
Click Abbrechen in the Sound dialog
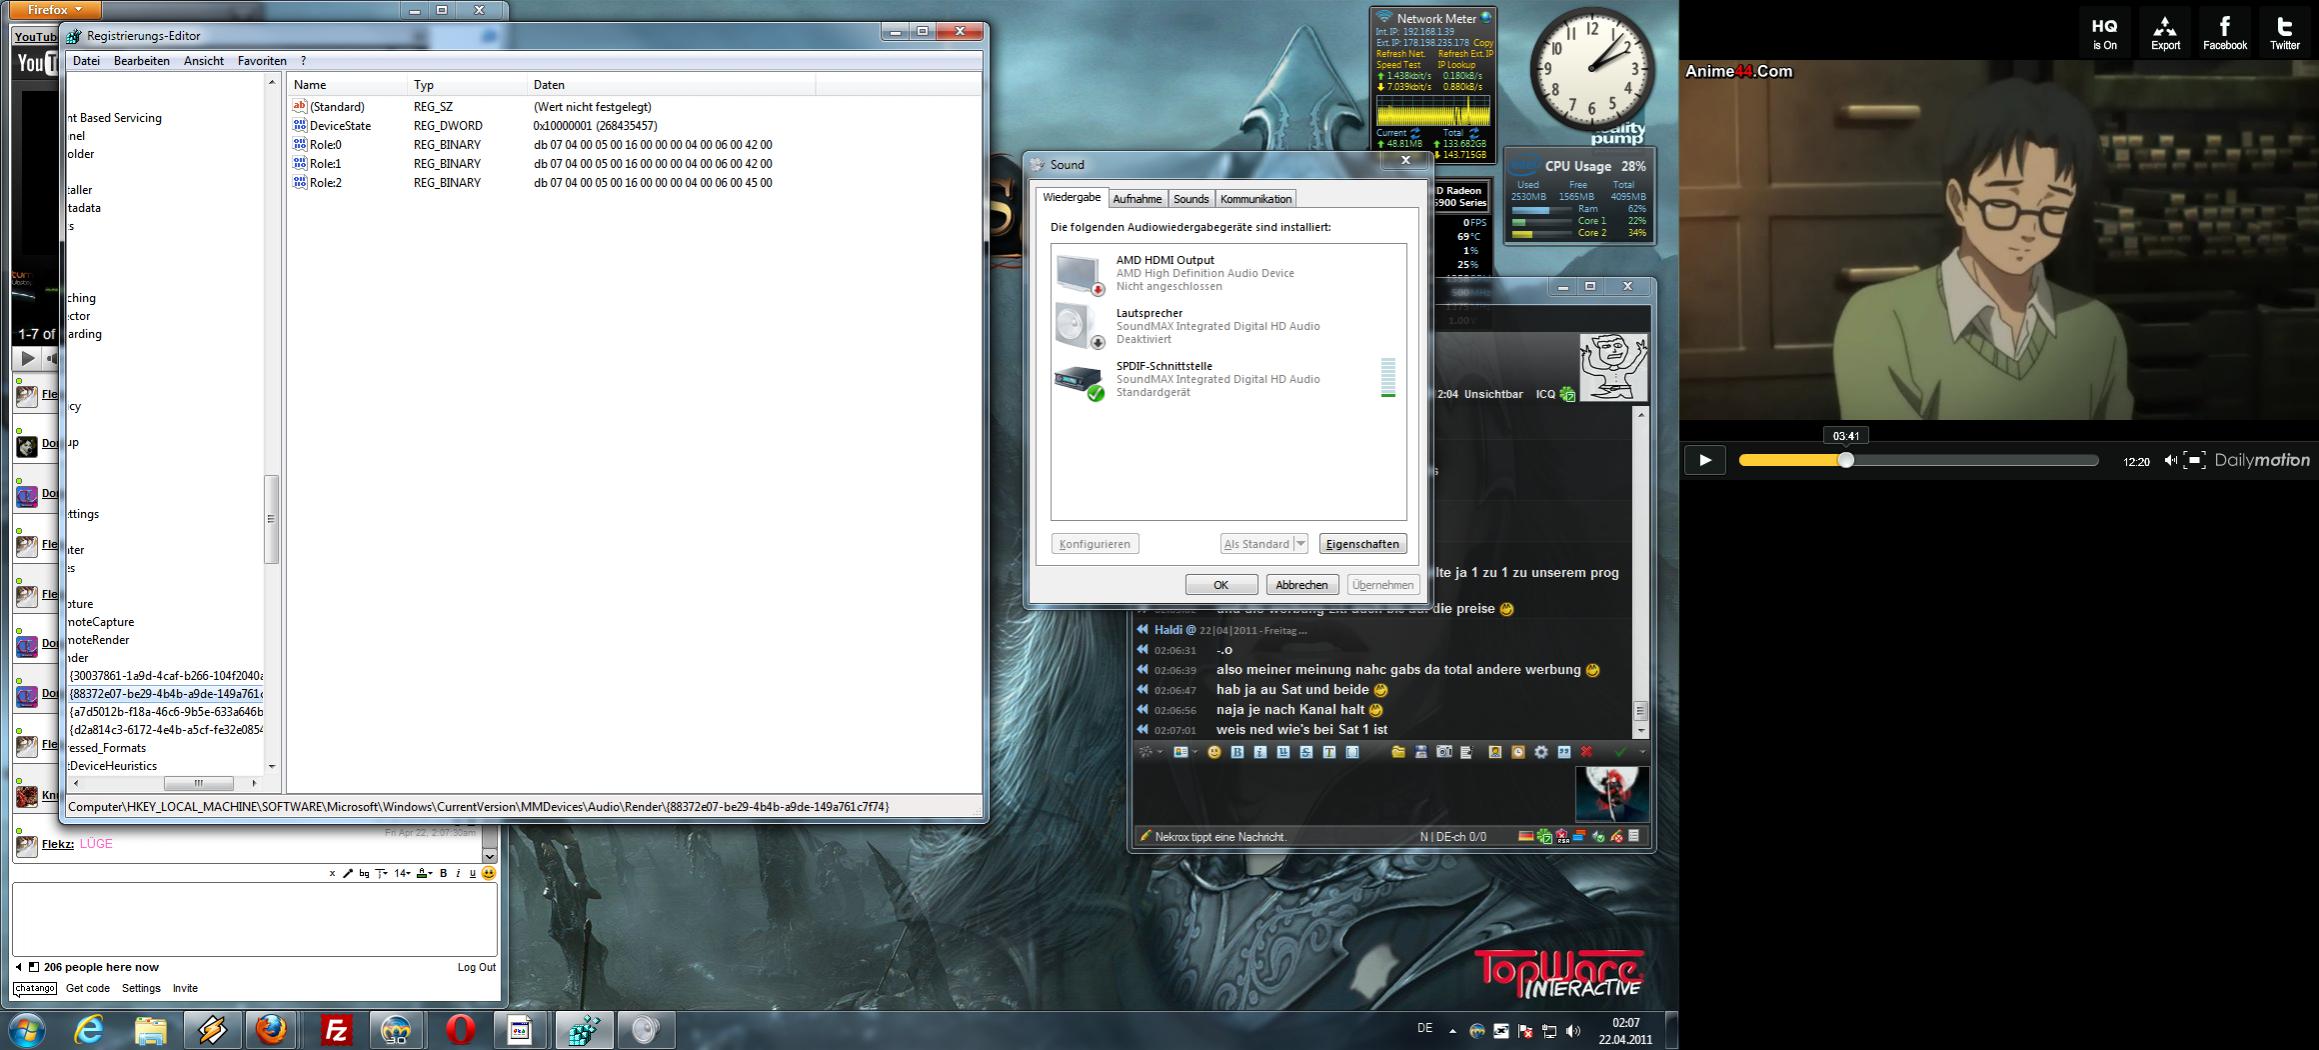(x=1302, y=585)
